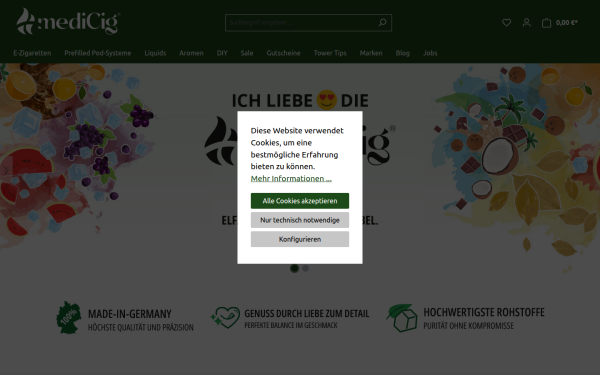Select the second slider dot indicator
Screen dimensions: 600x375
click(305, 268)
